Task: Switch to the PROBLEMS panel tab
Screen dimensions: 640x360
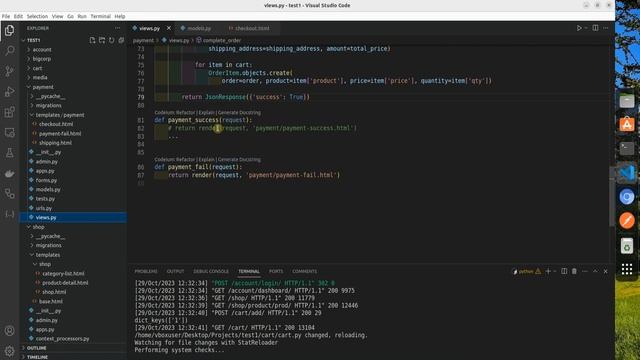Action: [x=146, y=271]
